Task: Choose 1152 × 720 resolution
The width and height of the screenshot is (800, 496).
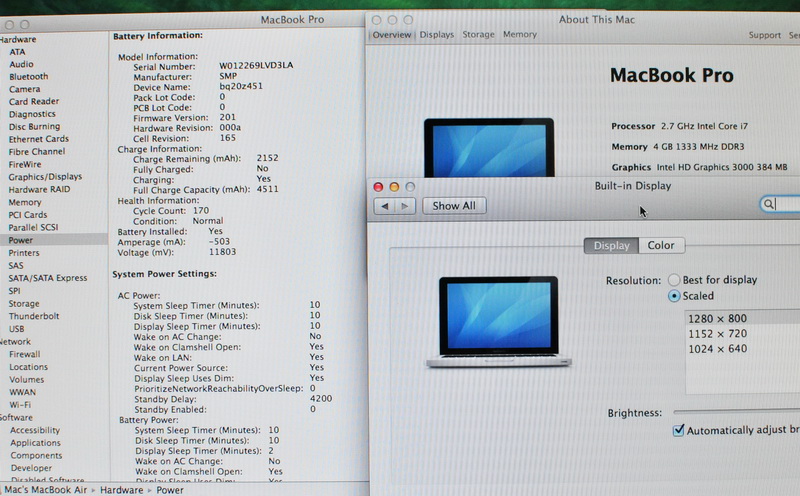Action: coord(742,334)
